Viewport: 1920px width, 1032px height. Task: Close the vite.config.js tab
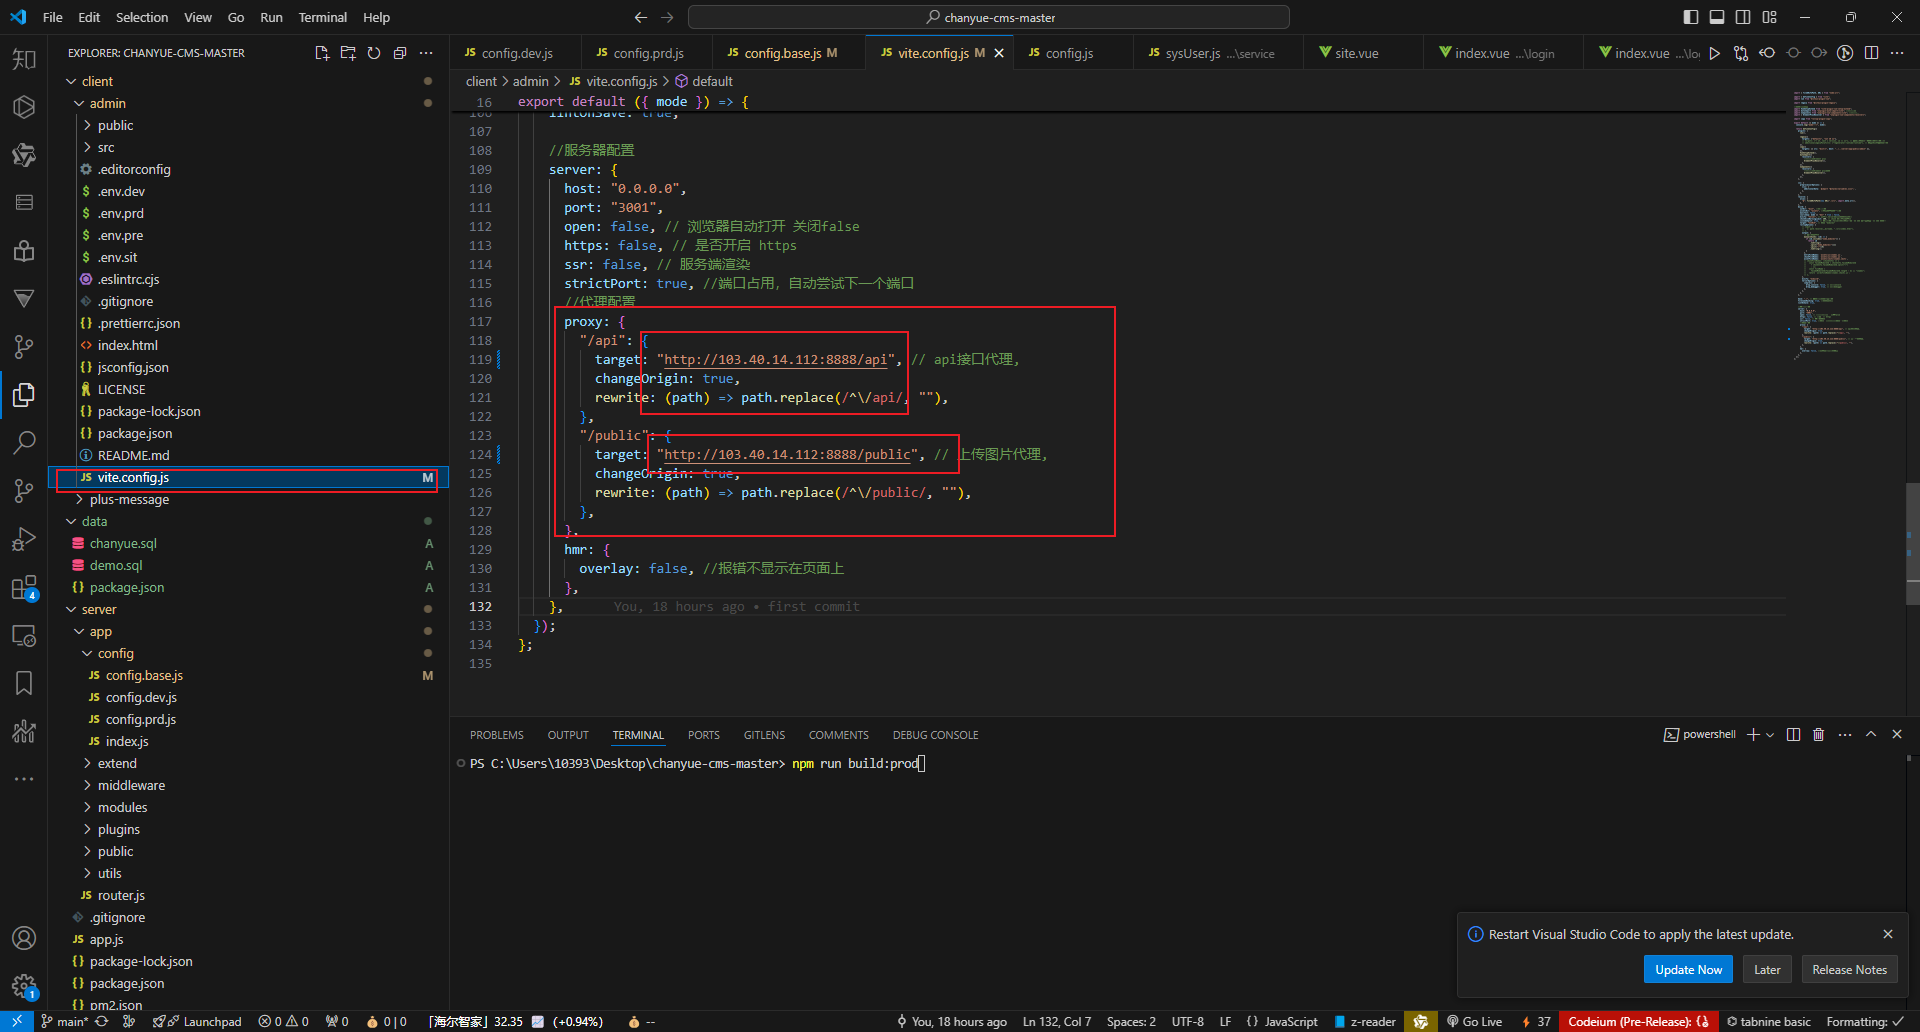pos(999,53)
